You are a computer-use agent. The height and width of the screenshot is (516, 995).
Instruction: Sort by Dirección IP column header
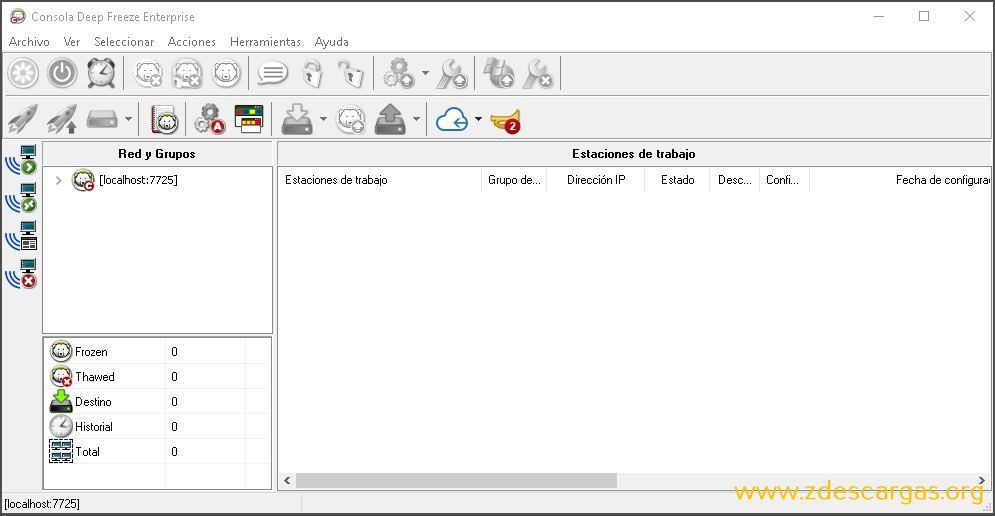click(596, 180)
